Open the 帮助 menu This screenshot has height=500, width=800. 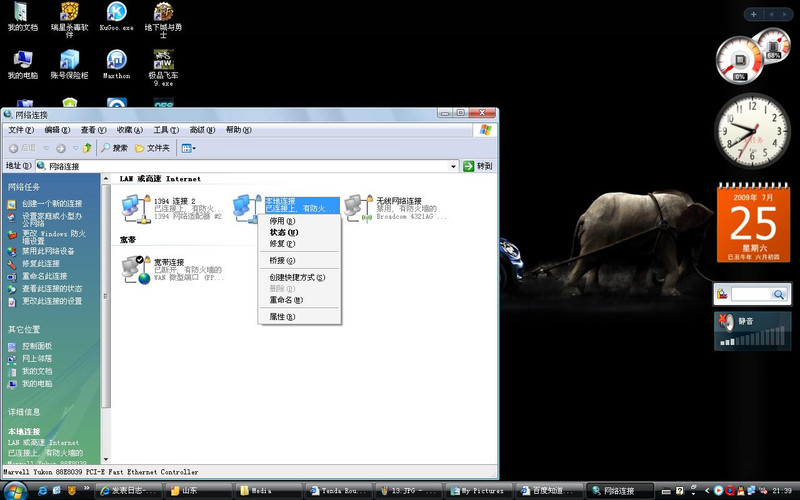coord(239,130)
